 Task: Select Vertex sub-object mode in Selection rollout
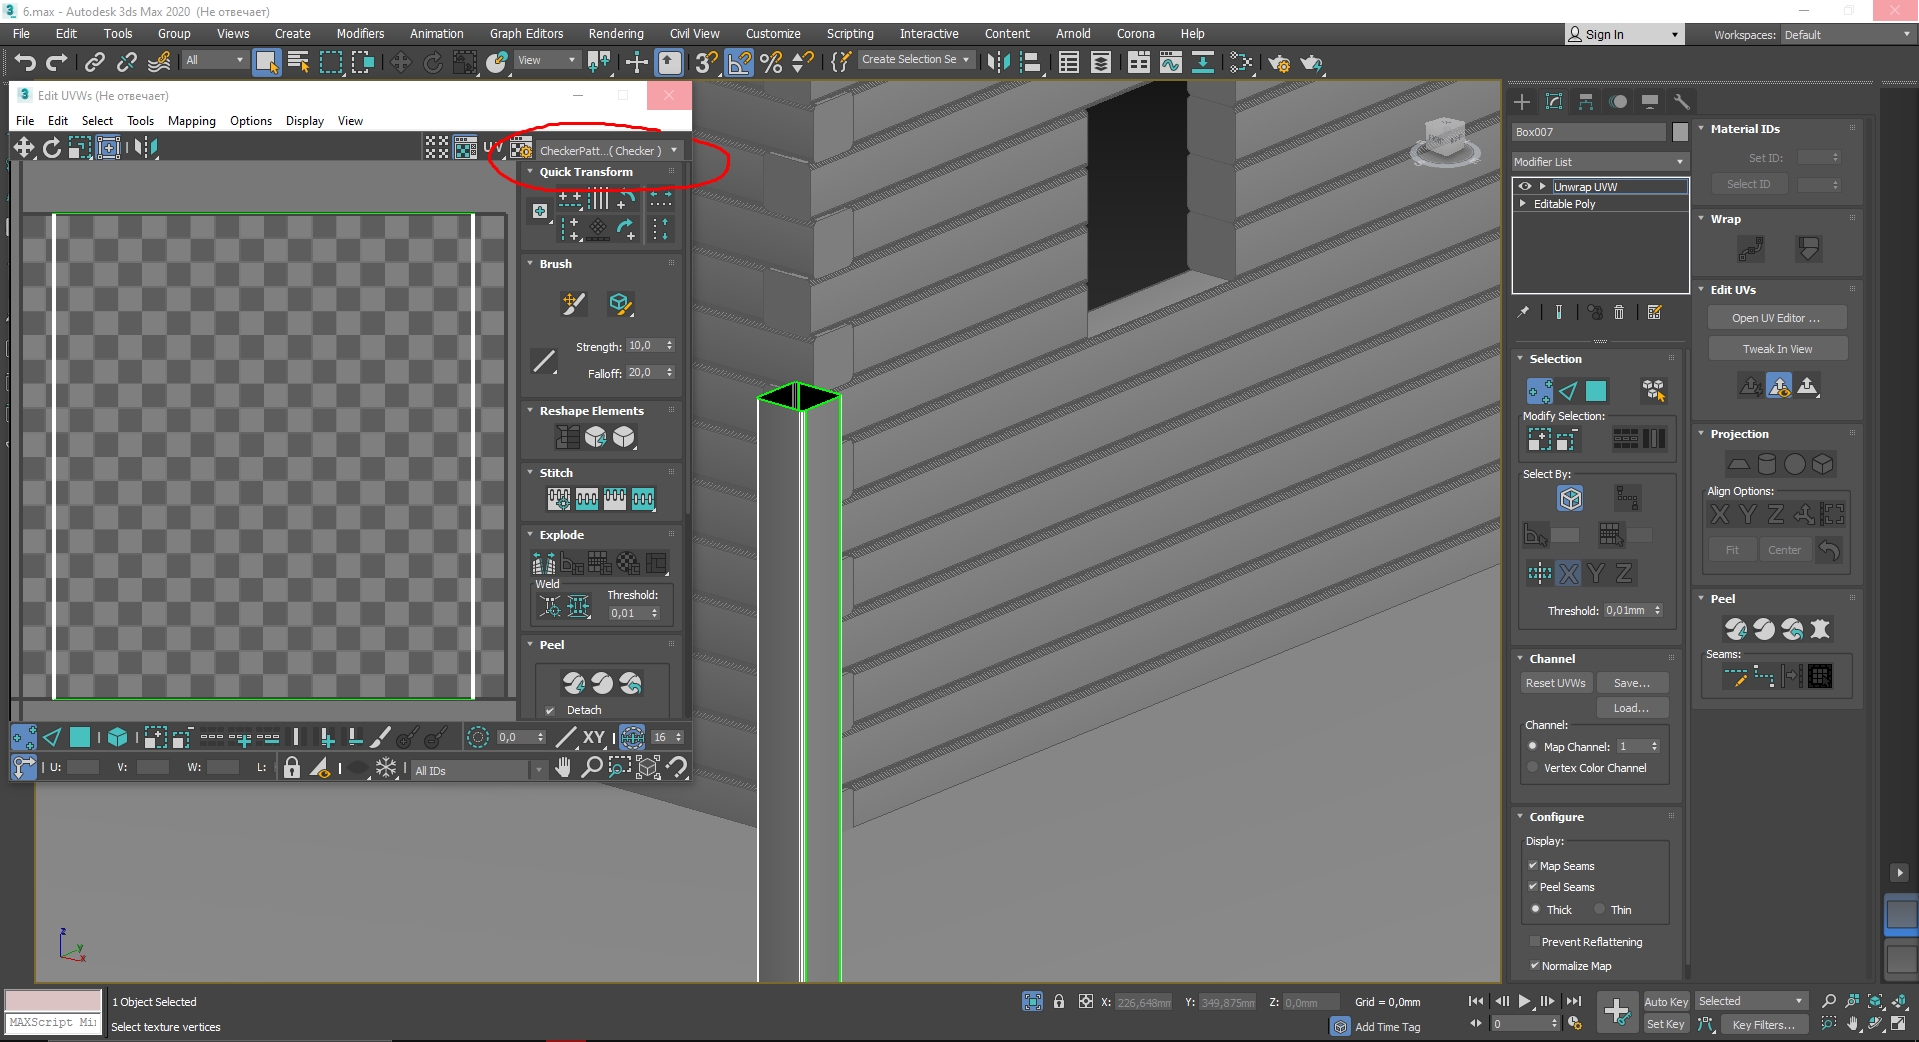coord(1539,391)
